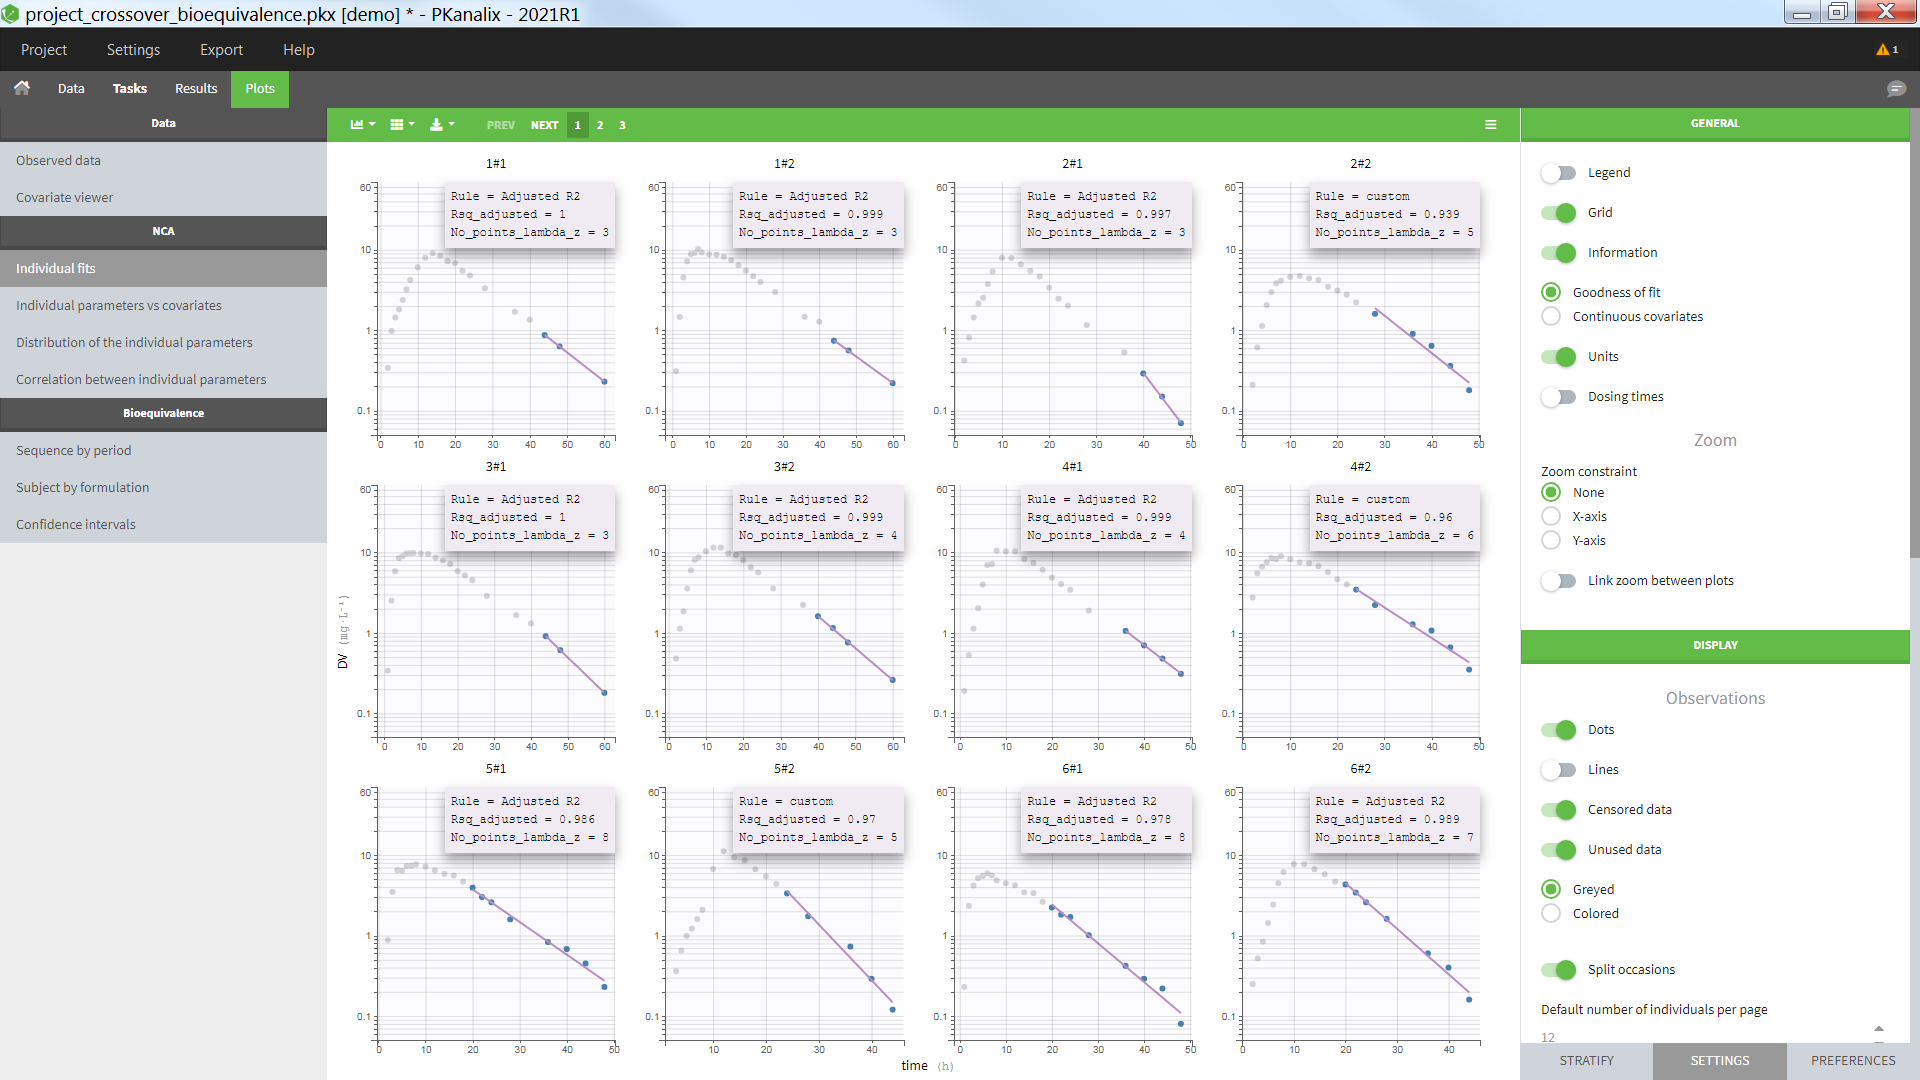Open the comments chat icon

pyautogui.click(x=1895, y=89)
